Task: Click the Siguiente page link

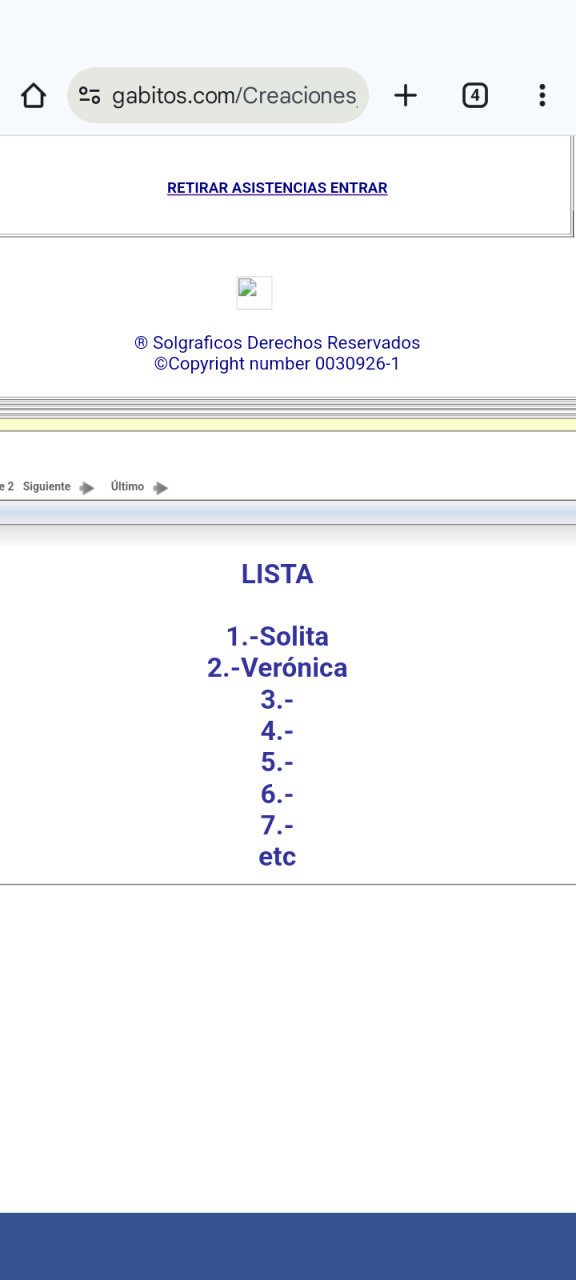Action: click(x=47, y=487)
